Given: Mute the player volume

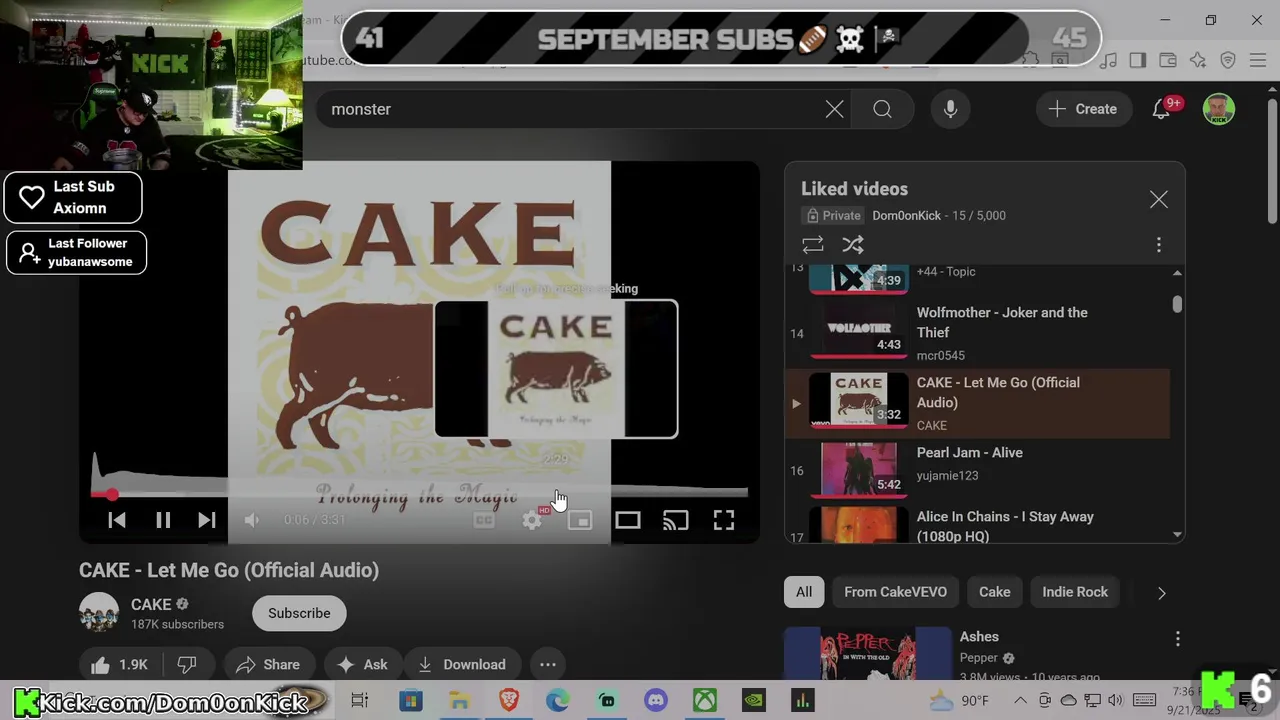Looking at the screenshot, I should 252,520.
